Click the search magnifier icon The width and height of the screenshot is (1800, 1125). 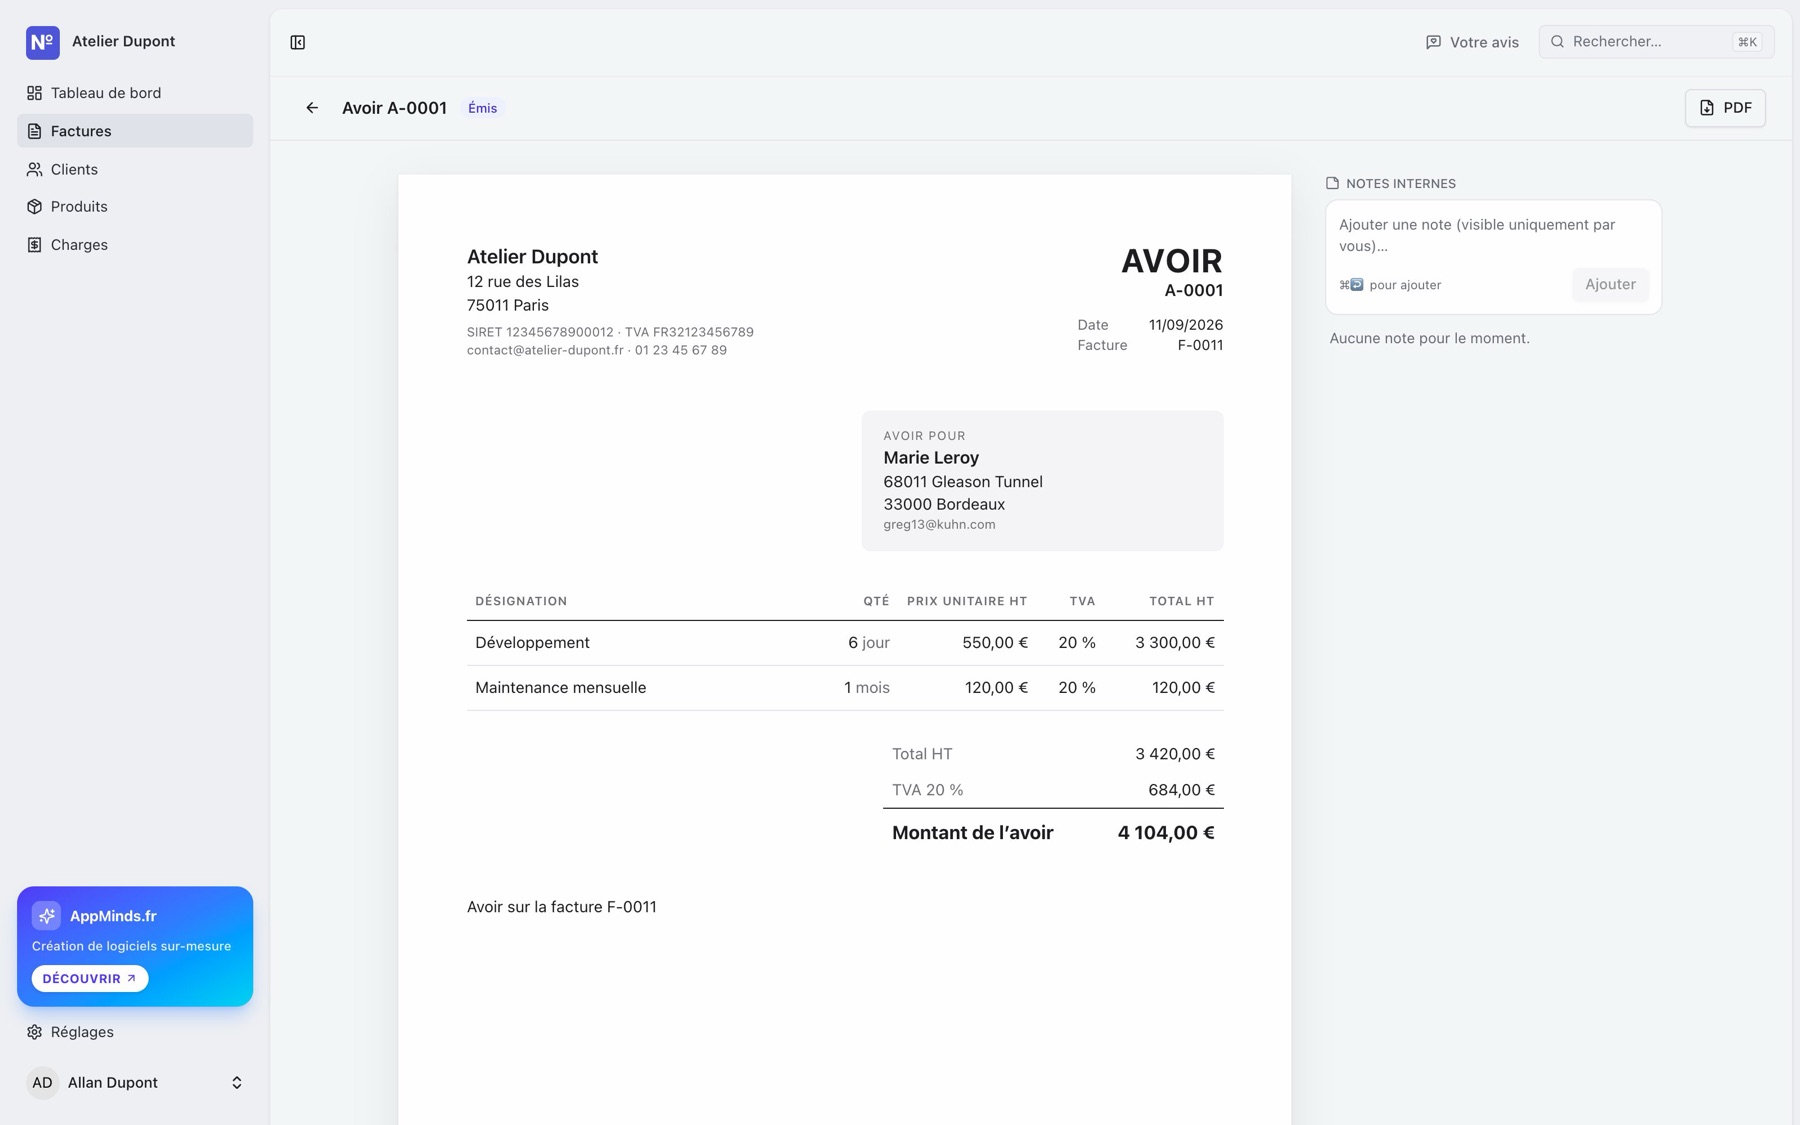point(1557,42)
